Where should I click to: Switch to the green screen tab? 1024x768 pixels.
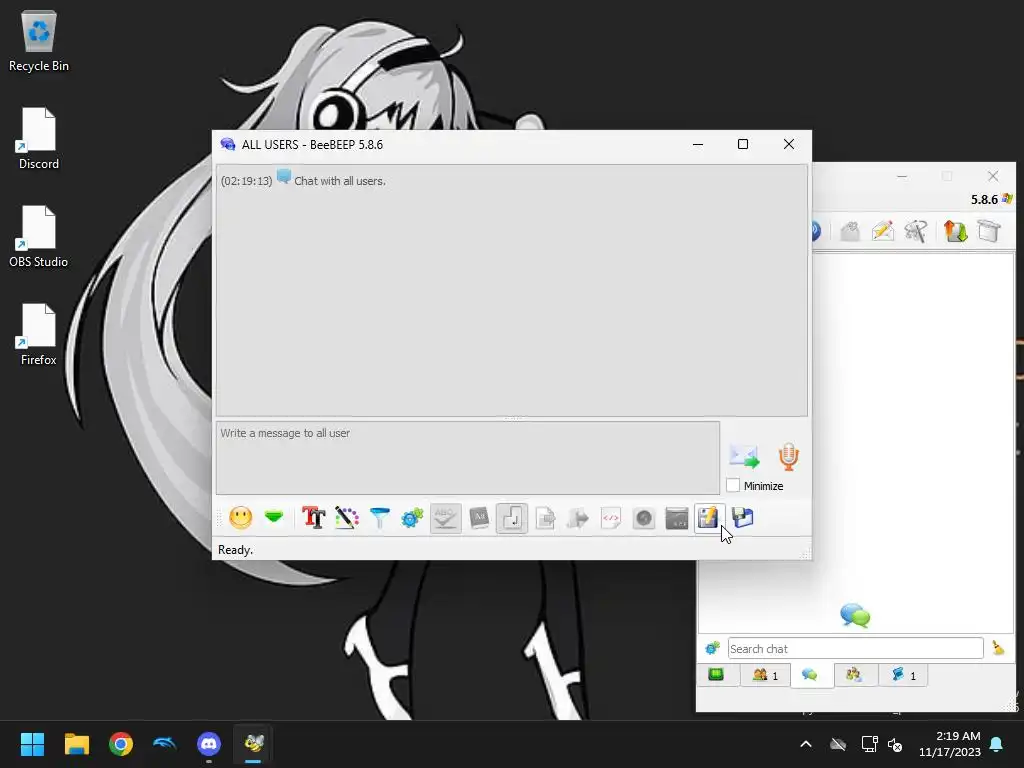tap(716, 675)
